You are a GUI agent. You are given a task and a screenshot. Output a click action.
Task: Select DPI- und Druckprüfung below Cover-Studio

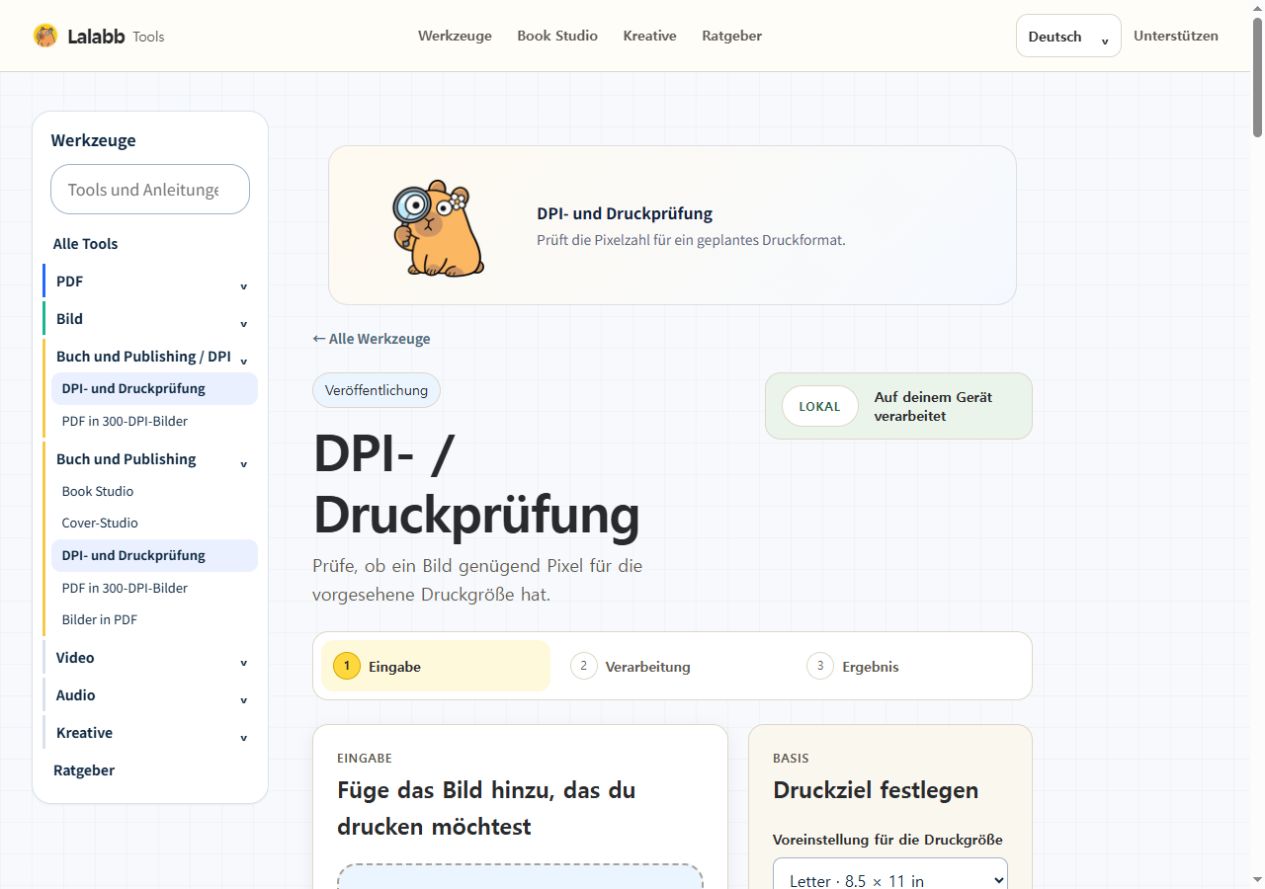154,556
